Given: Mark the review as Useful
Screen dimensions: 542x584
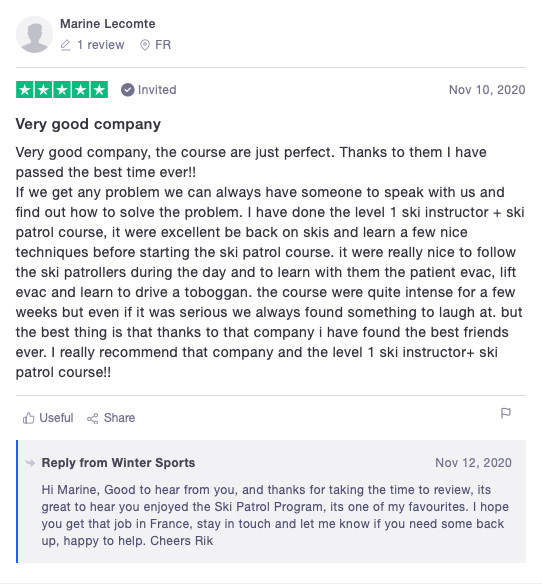Looking at the screenshot, I should coord(48,418).
